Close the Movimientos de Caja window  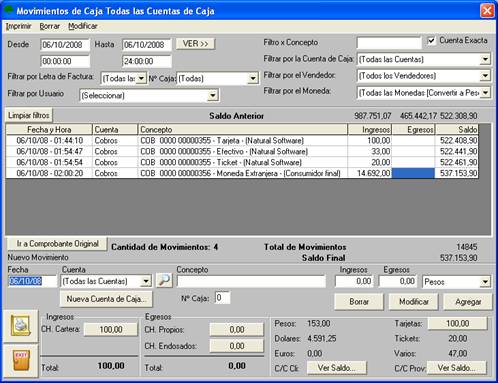tap(487, 11)
